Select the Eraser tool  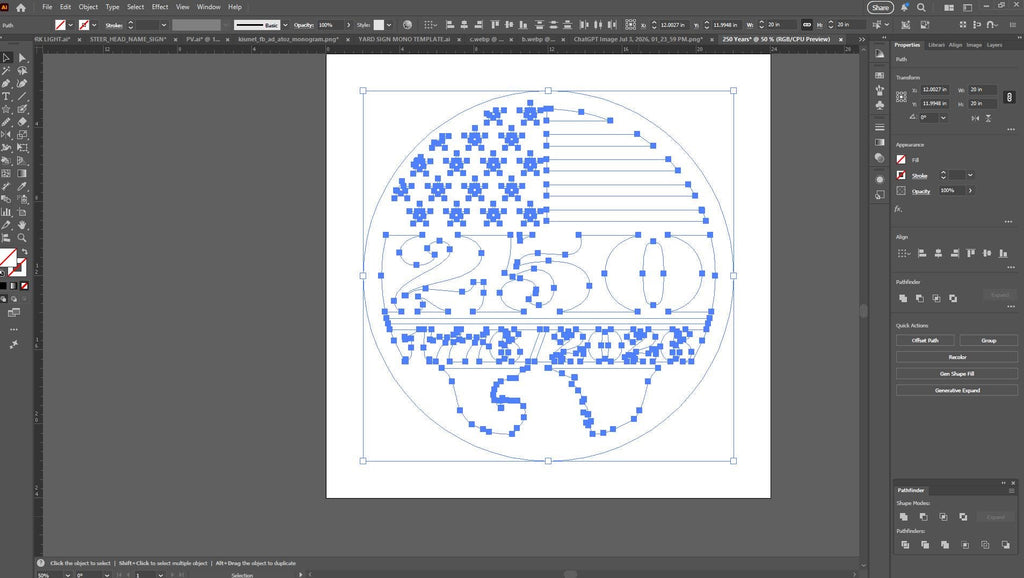(x=22, y=121)
